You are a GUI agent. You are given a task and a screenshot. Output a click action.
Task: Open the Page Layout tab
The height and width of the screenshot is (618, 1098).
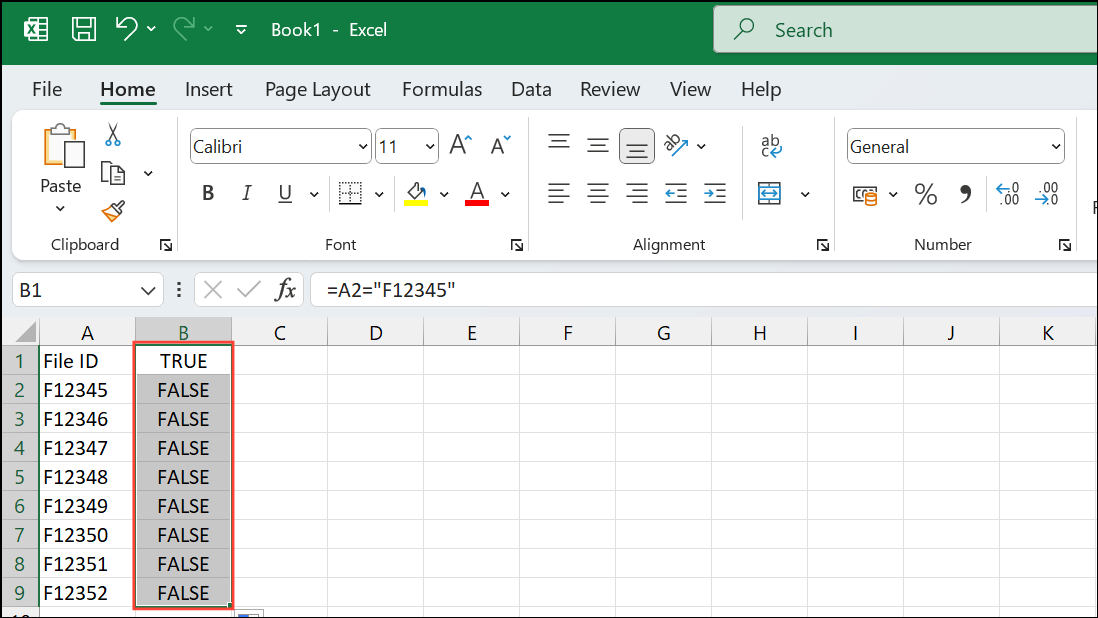(x=317, y=89)
